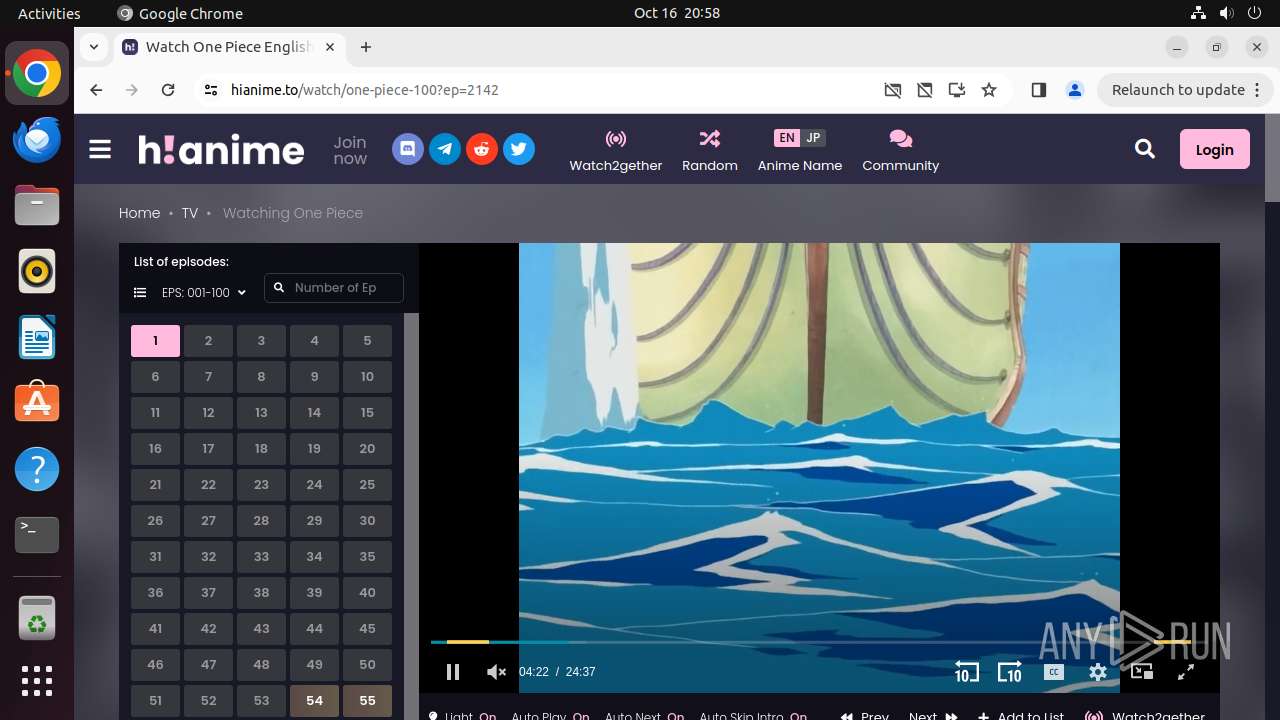Open Activities overview

click(x=49, y=13)
